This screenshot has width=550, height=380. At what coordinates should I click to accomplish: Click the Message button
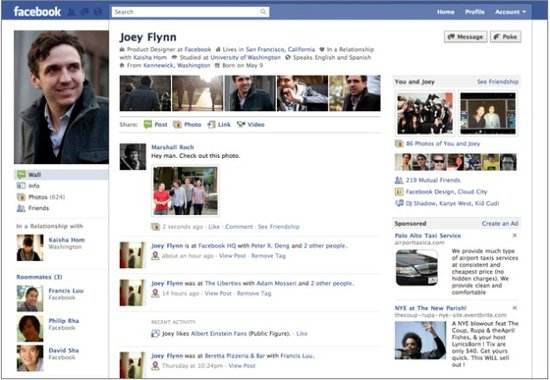(465, 37)
